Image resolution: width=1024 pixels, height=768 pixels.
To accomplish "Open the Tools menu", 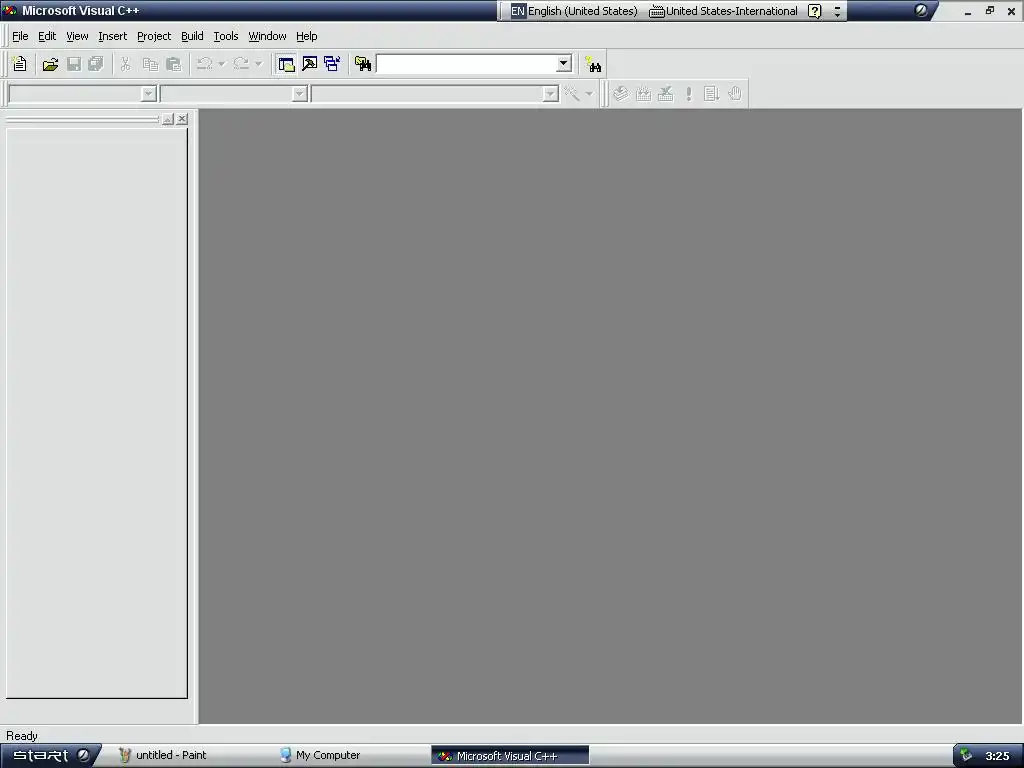I will tap(226, 36).
